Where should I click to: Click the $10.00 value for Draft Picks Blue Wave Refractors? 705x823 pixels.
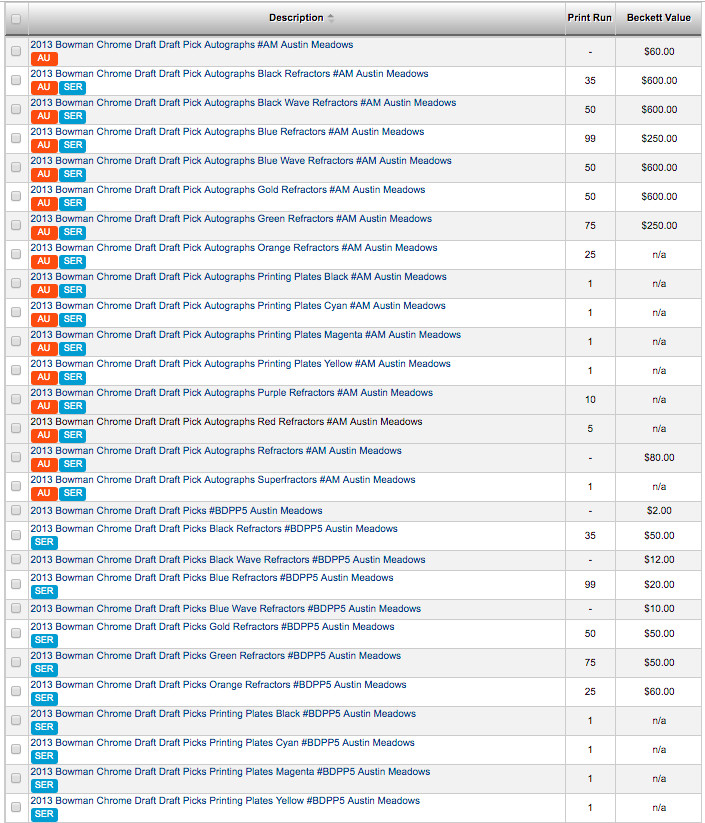[659, 609]
